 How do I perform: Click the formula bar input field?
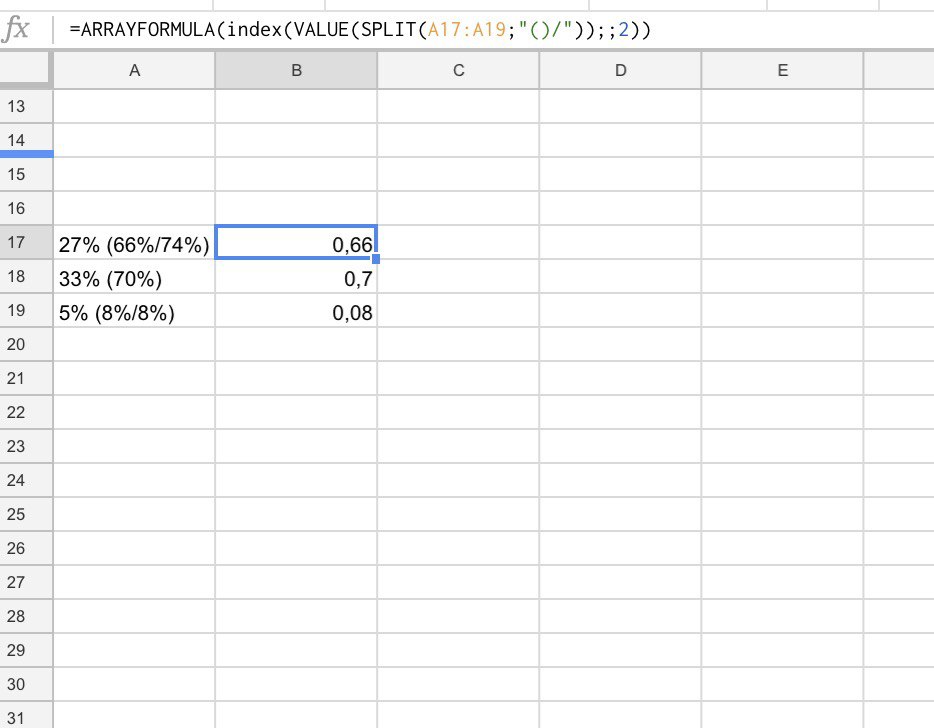(494, 29)
